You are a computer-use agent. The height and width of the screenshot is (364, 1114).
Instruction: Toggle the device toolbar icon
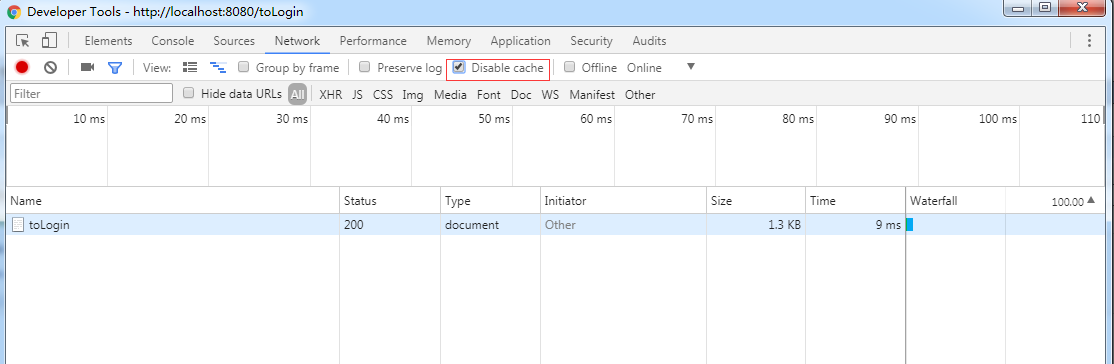click(x=49, y=41)
